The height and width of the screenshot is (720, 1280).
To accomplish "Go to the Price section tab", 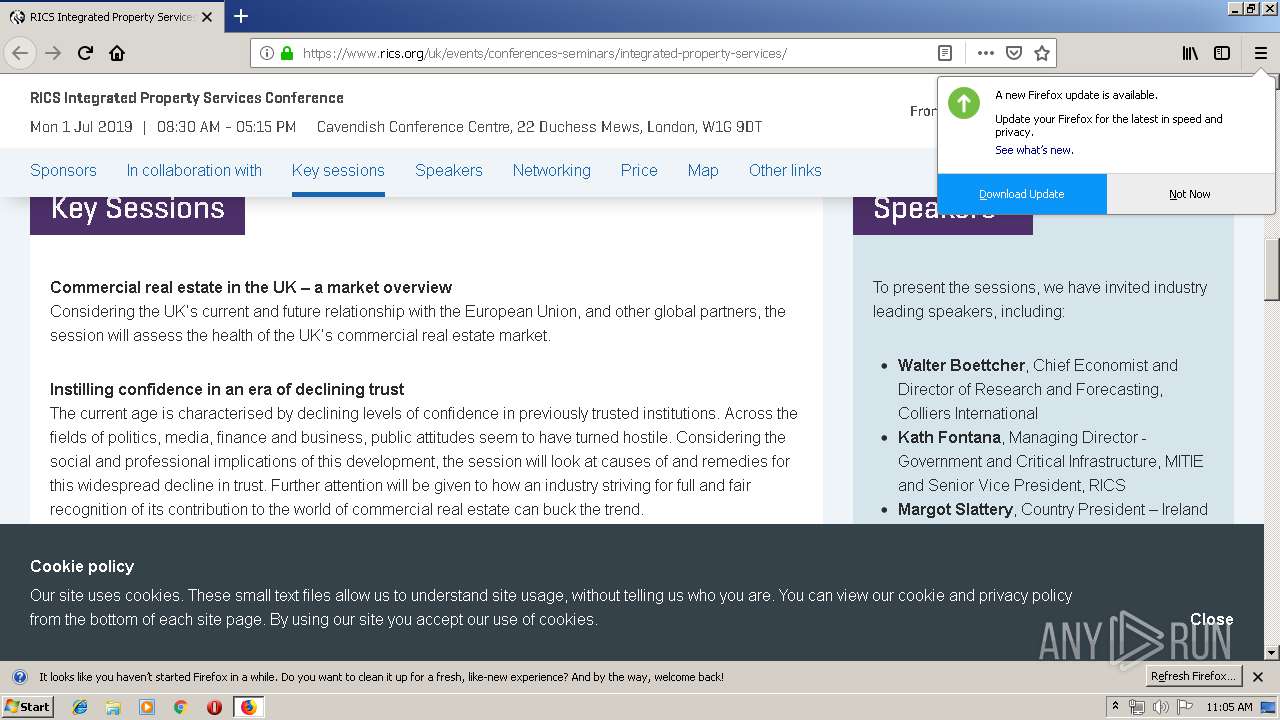I will 639,170.
